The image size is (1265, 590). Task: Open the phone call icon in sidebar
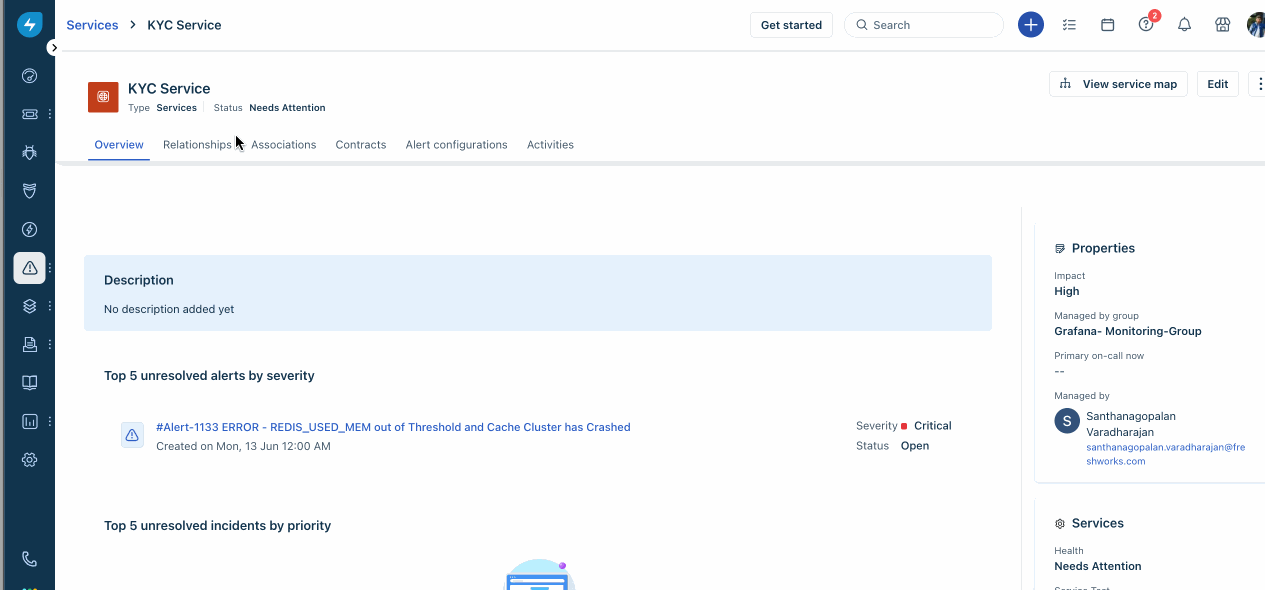coord(29,558)
